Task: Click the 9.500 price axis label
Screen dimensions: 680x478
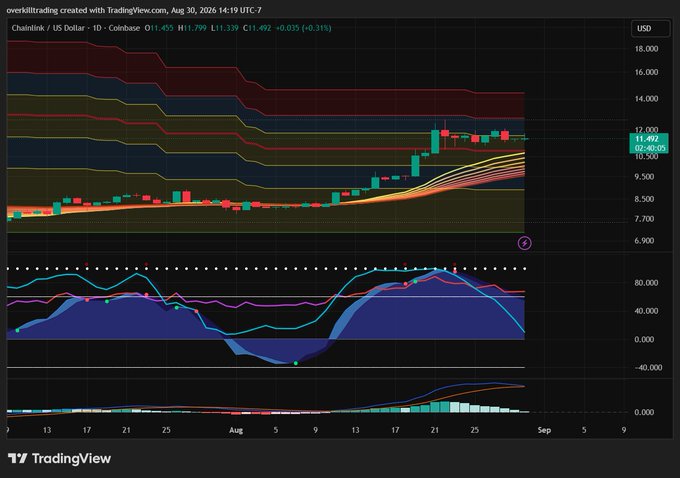Action: (644, 177)
